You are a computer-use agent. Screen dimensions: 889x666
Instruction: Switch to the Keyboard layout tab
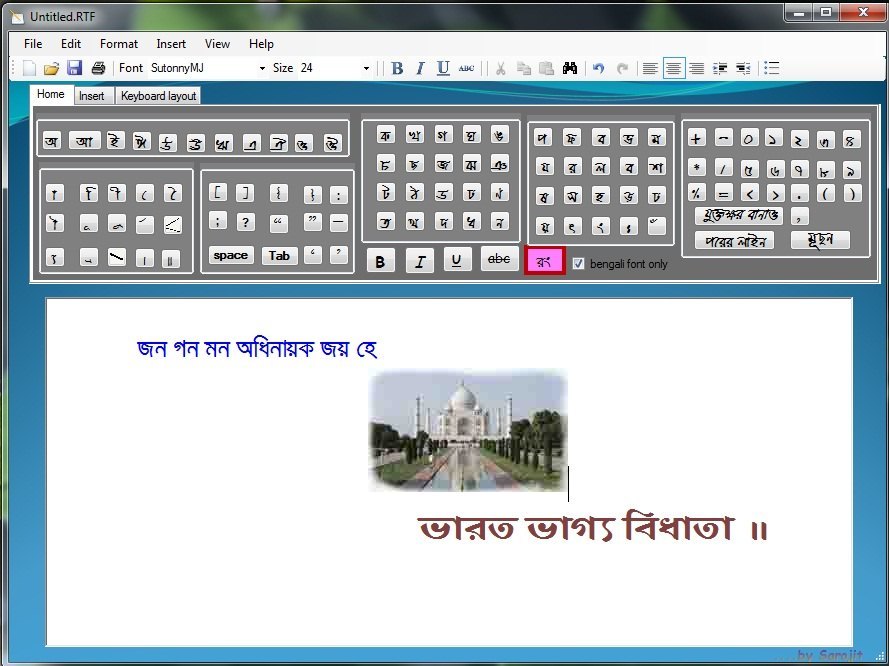(158, 95)
